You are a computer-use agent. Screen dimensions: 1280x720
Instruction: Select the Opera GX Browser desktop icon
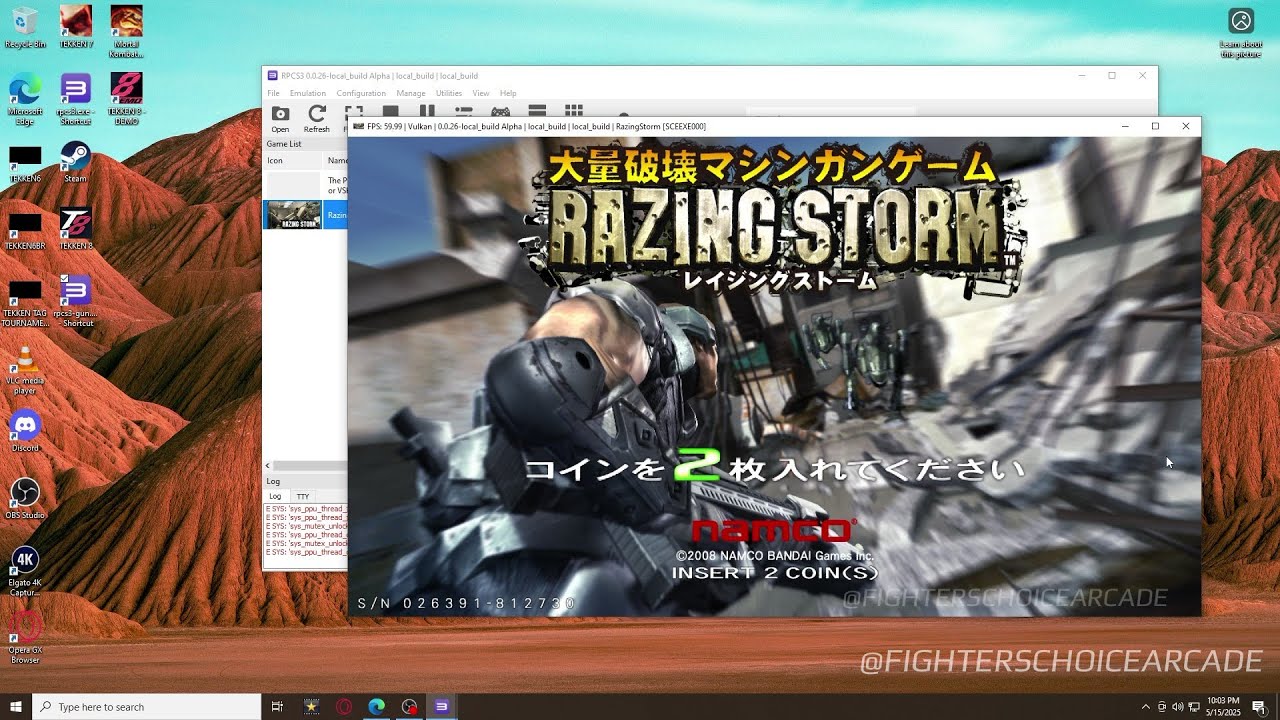click(25, 638)
